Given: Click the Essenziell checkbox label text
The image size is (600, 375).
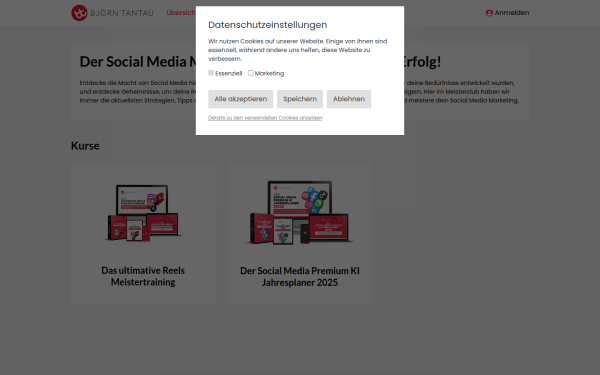Looking at the screenshot, I should pos(228,73).
